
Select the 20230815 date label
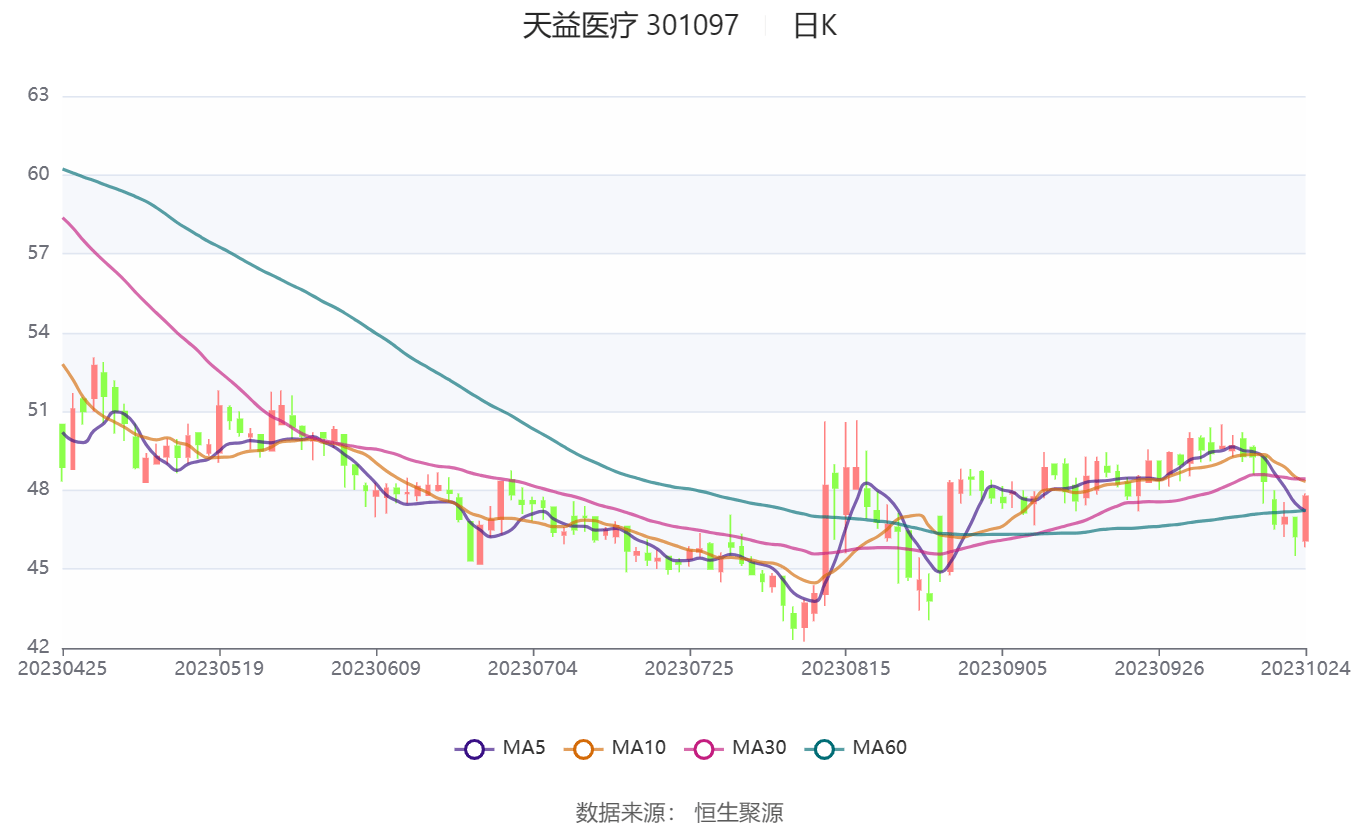[x=845, y=668]
